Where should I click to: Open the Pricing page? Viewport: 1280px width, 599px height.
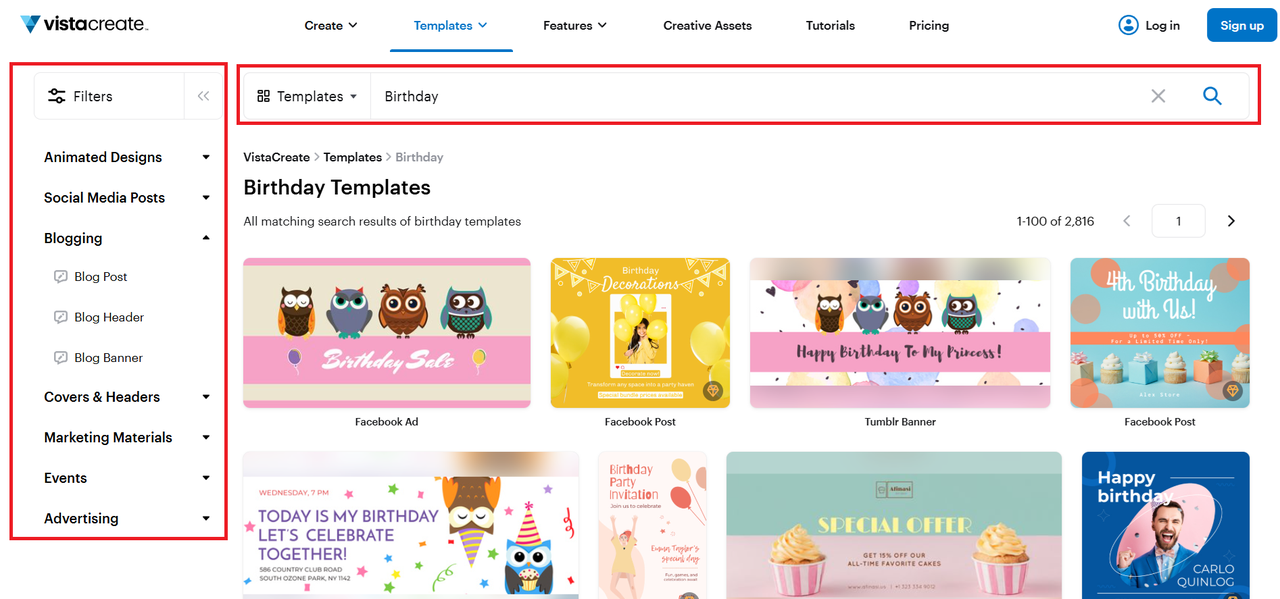(x=929, y=25)
